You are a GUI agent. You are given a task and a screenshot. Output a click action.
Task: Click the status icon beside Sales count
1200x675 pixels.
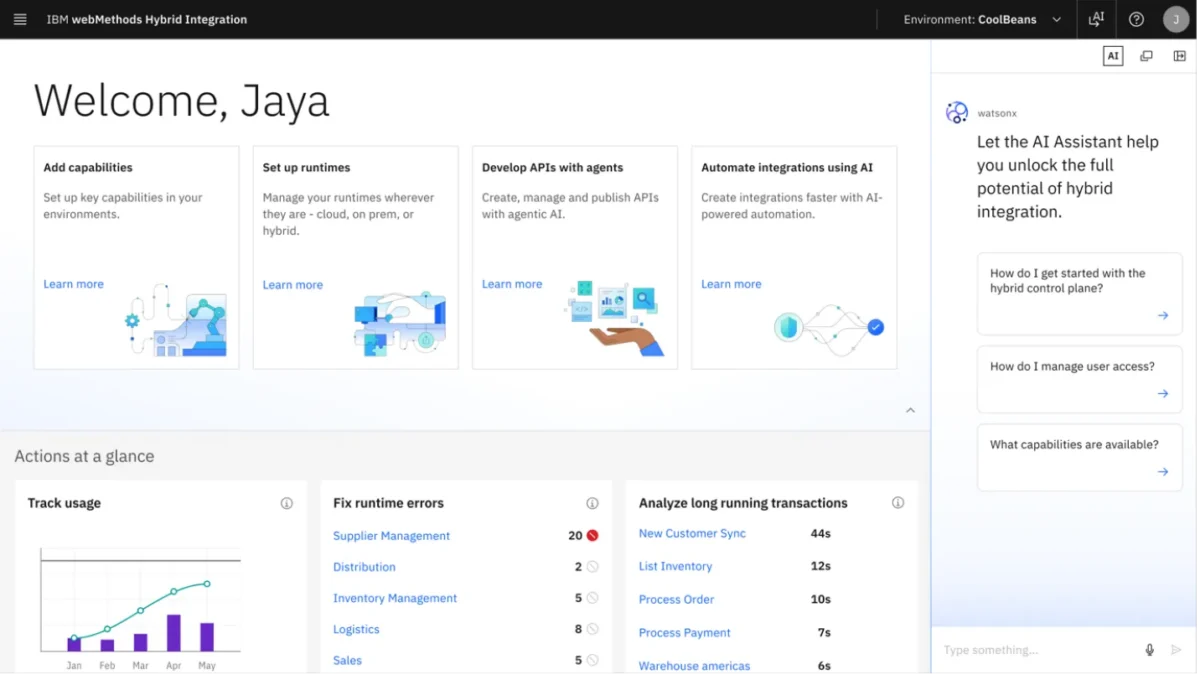pyautogui.click(x=592, y=660)
